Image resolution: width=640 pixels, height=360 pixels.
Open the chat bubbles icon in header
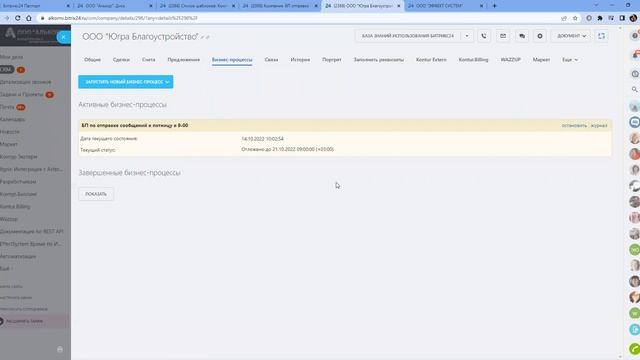pos(522,36)
